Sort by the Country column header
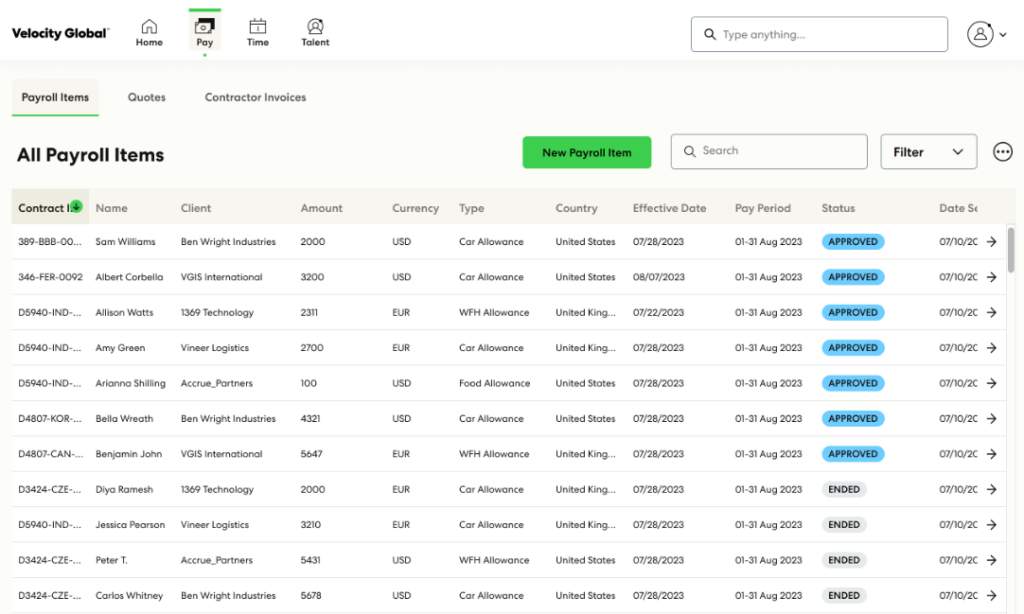 (576, 208)
